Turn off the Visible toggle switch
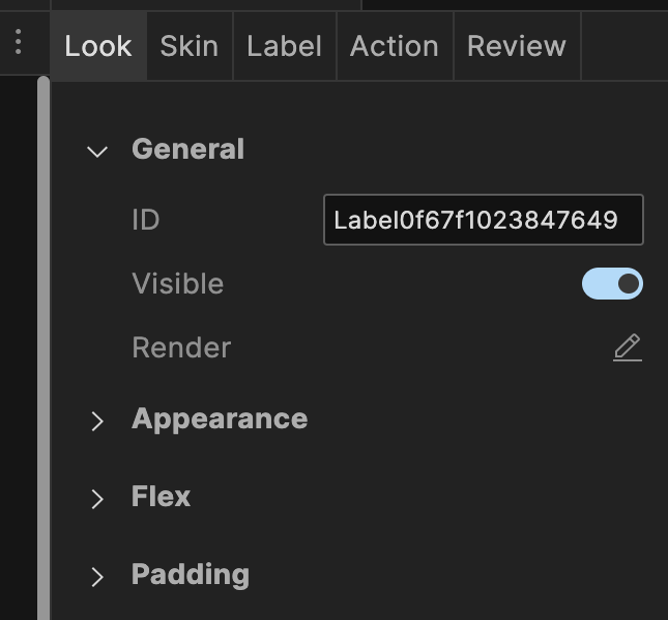This screenshot has height=620, width=668. pos(612,284)
